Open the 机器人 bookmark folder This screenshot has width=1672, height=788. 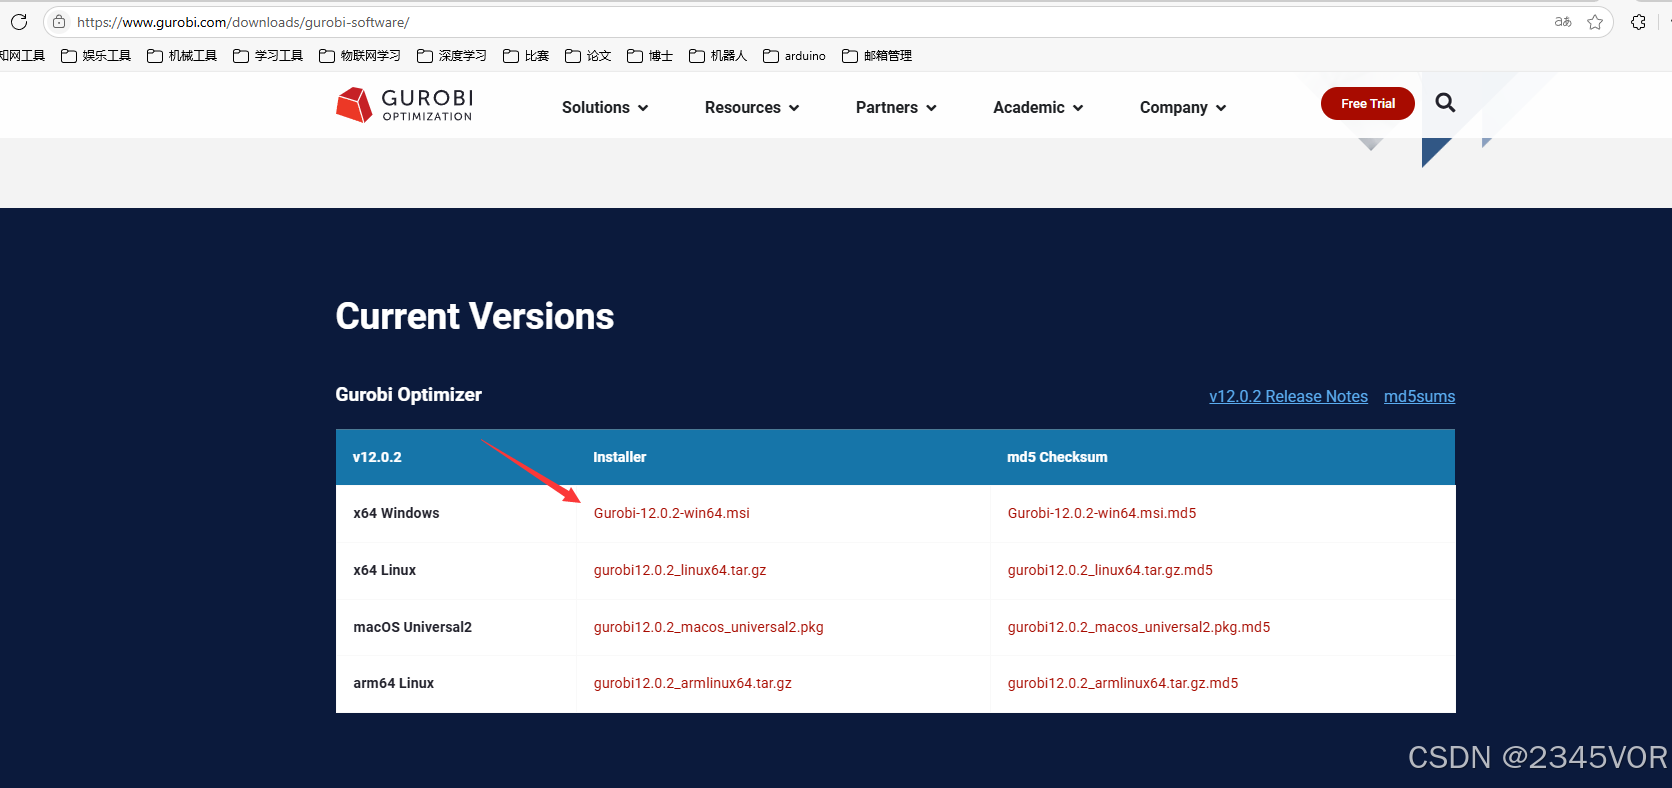(x=718, y=56)
